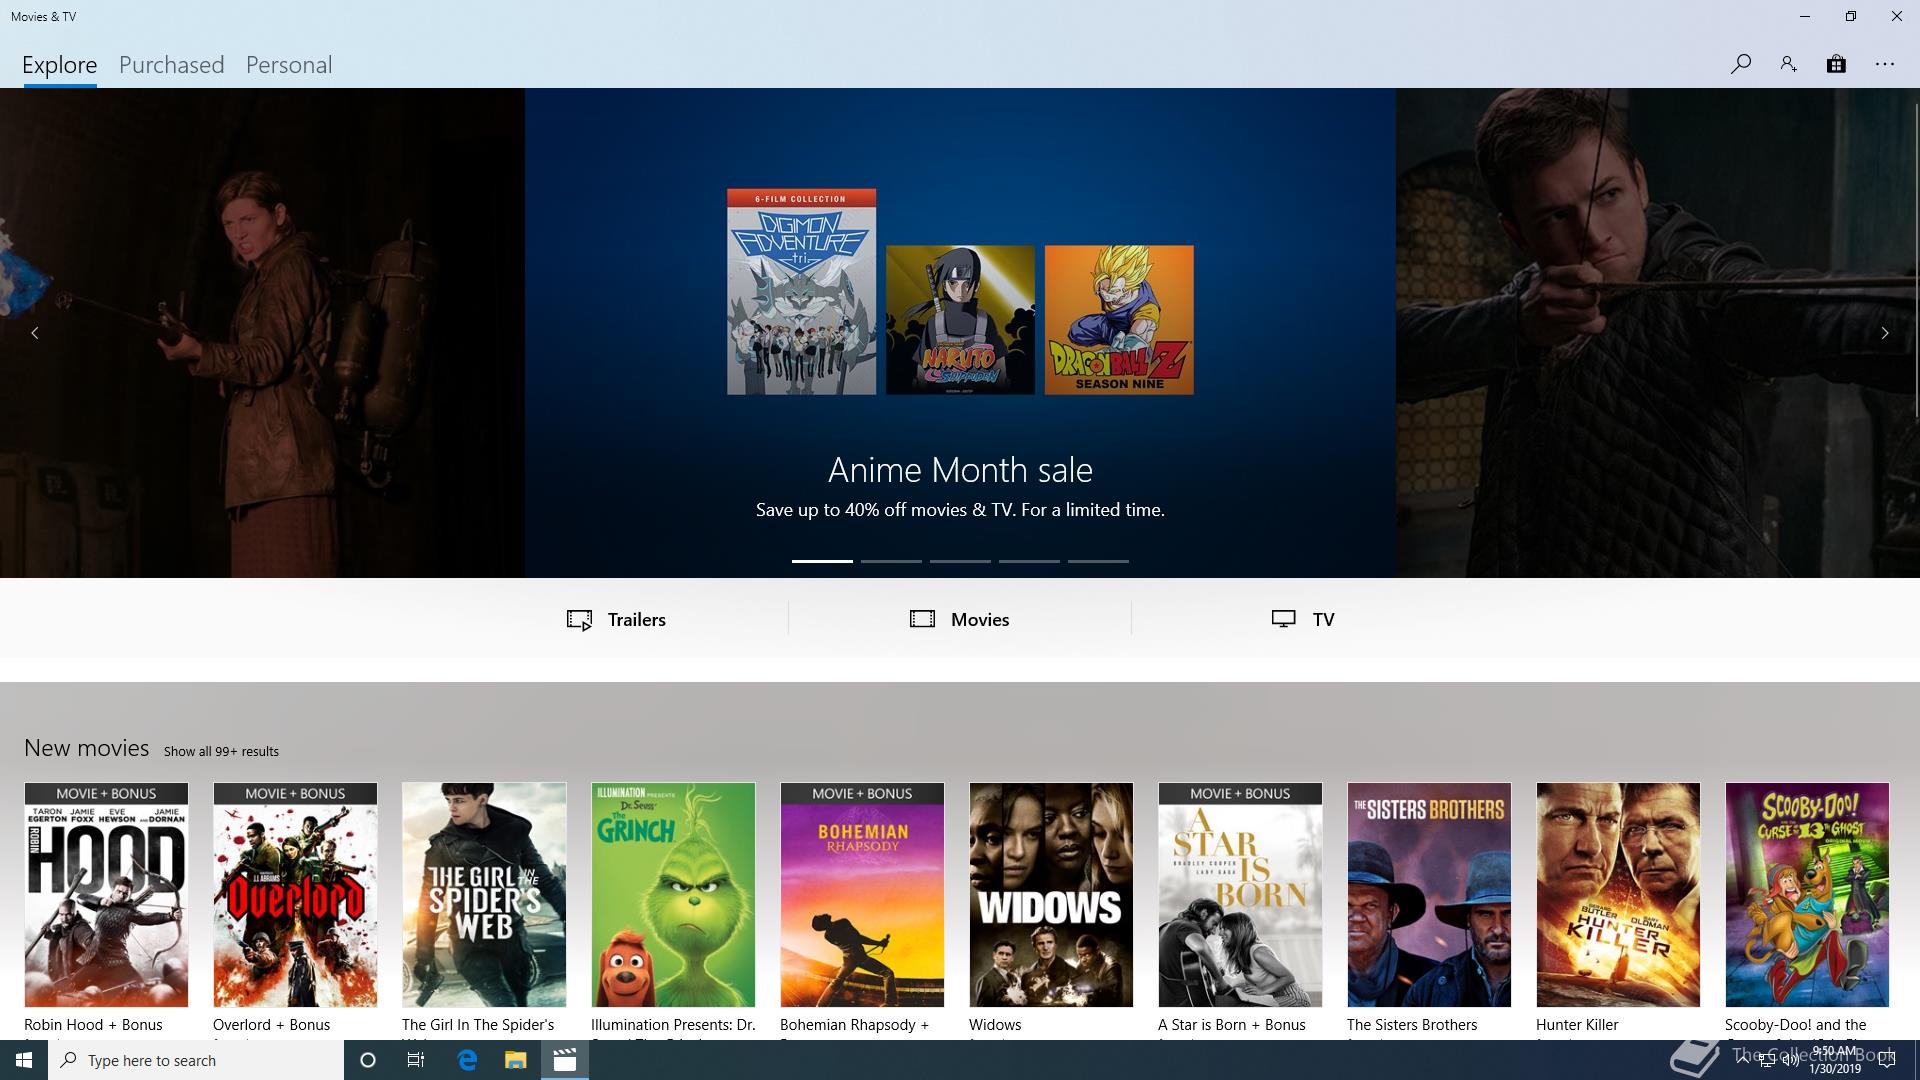The image size is (1920, 1080).
Task: Go to previous carousel slide arrow
Action: tap(35, 333)
